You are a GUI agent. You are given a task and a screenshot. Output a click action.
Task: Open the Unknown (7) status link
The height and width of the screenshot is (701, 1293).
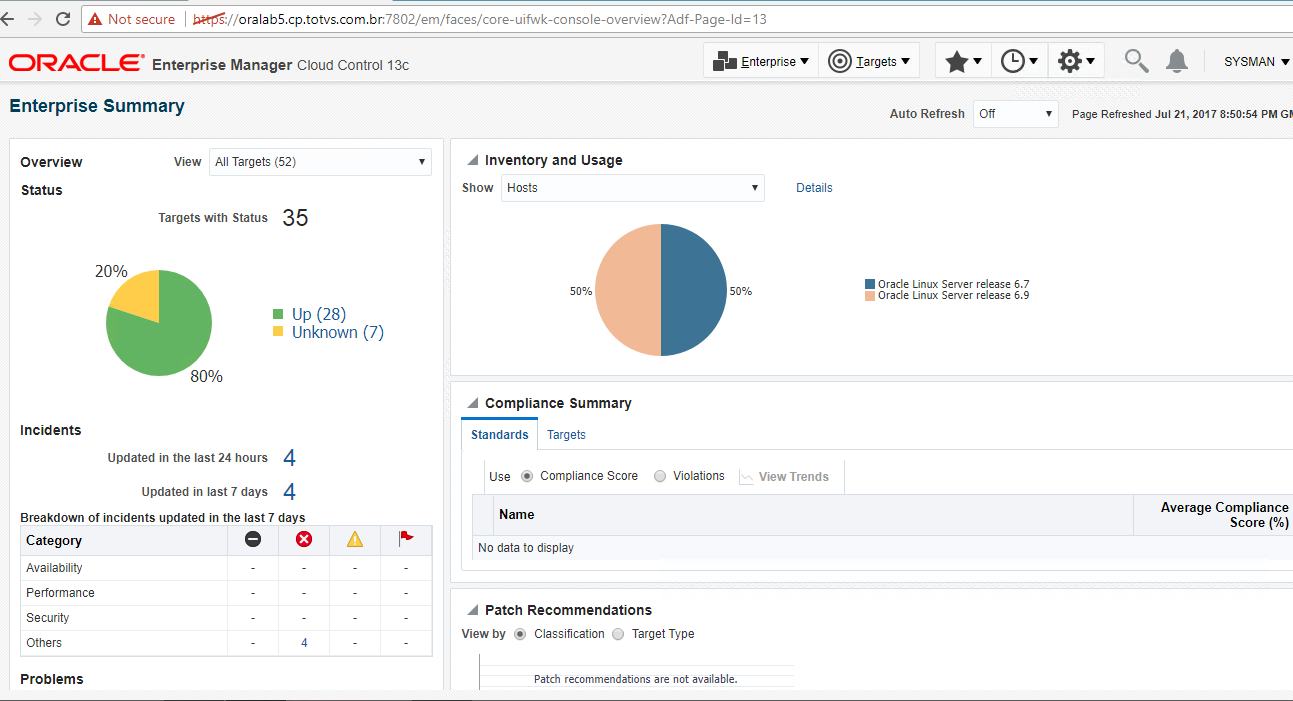[x=337, y=332]
